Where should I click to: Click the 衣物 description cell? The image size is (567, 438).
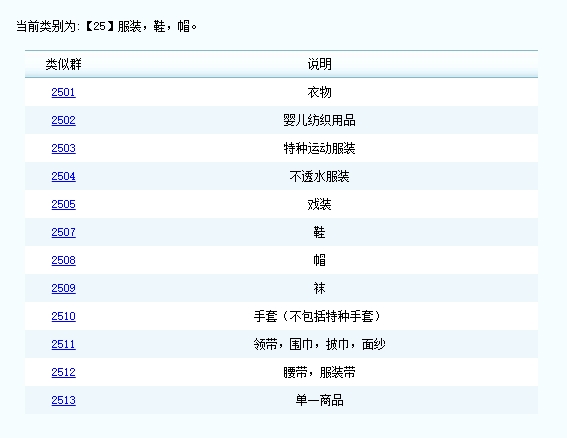[319, 92]
